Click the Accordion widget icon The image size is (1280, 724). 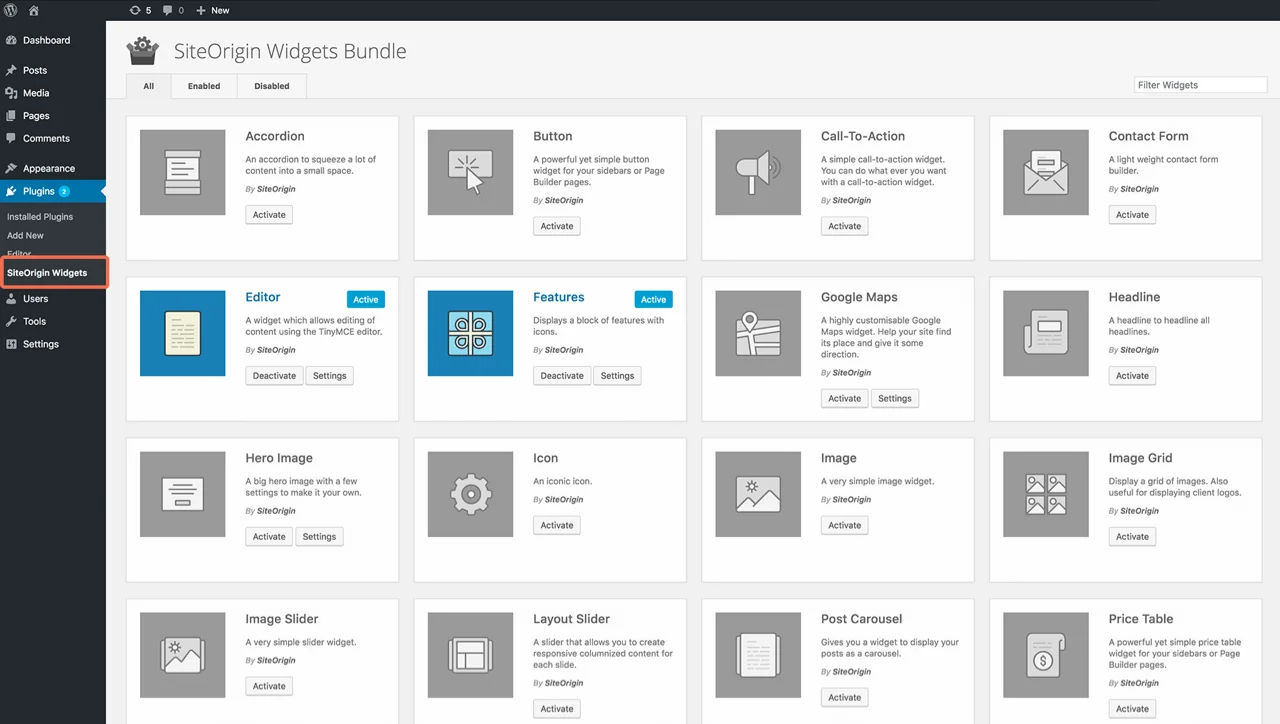[x=183, y=172]
